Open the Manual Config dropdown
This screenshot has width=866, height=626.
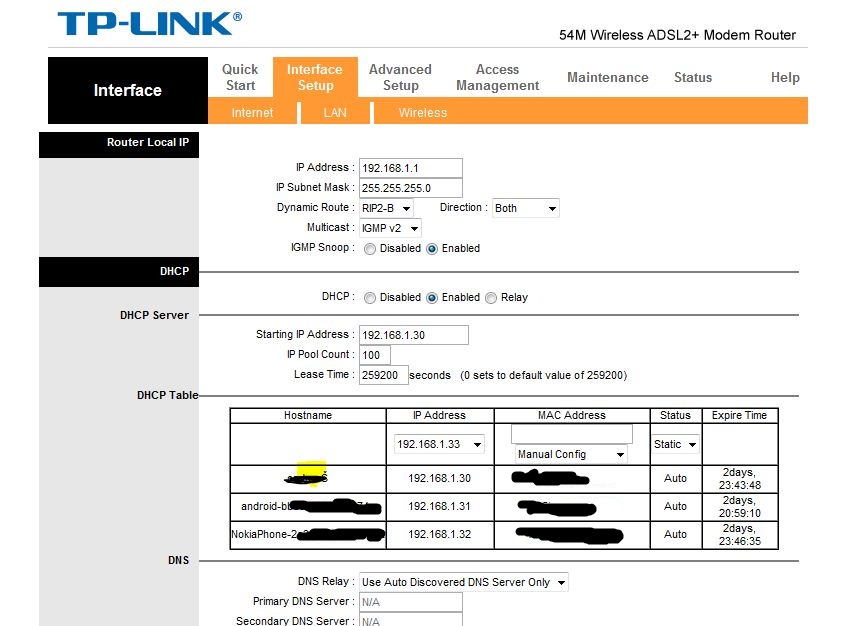(570, 455)
